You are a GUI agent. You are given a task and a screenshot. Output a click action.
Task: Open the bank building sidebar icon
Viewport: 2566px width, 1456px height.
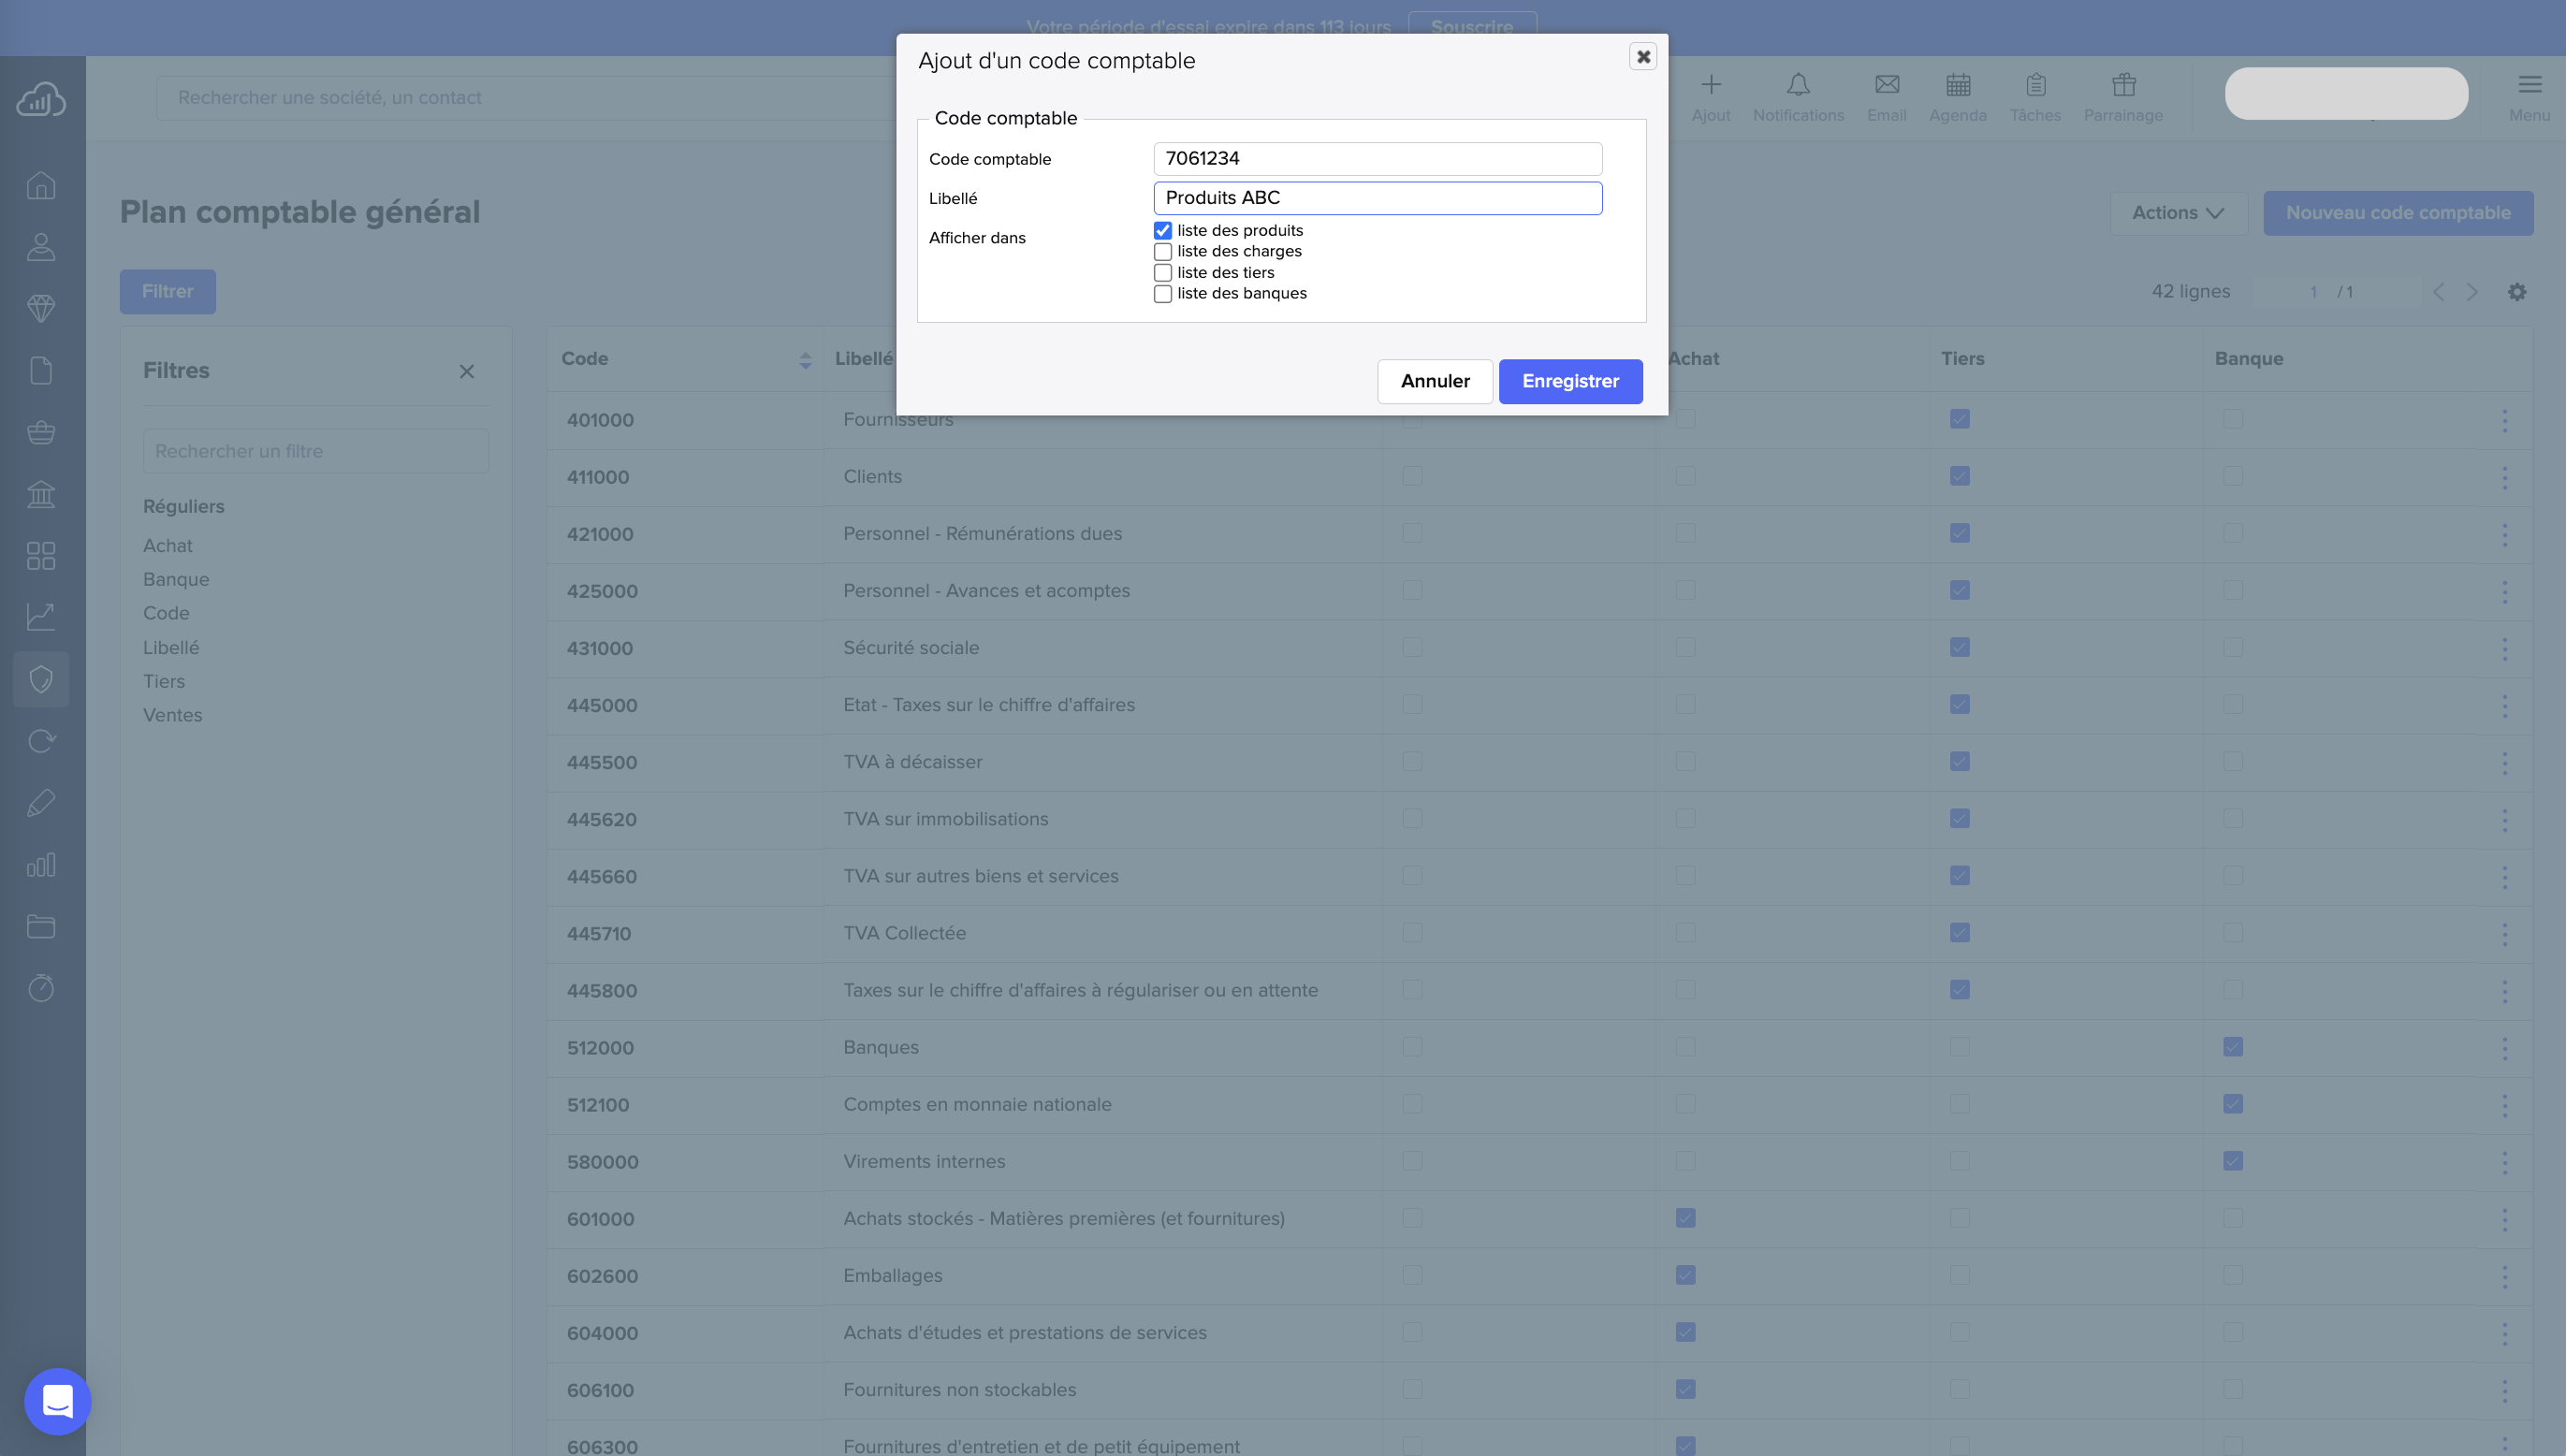(x=41, y=494)
